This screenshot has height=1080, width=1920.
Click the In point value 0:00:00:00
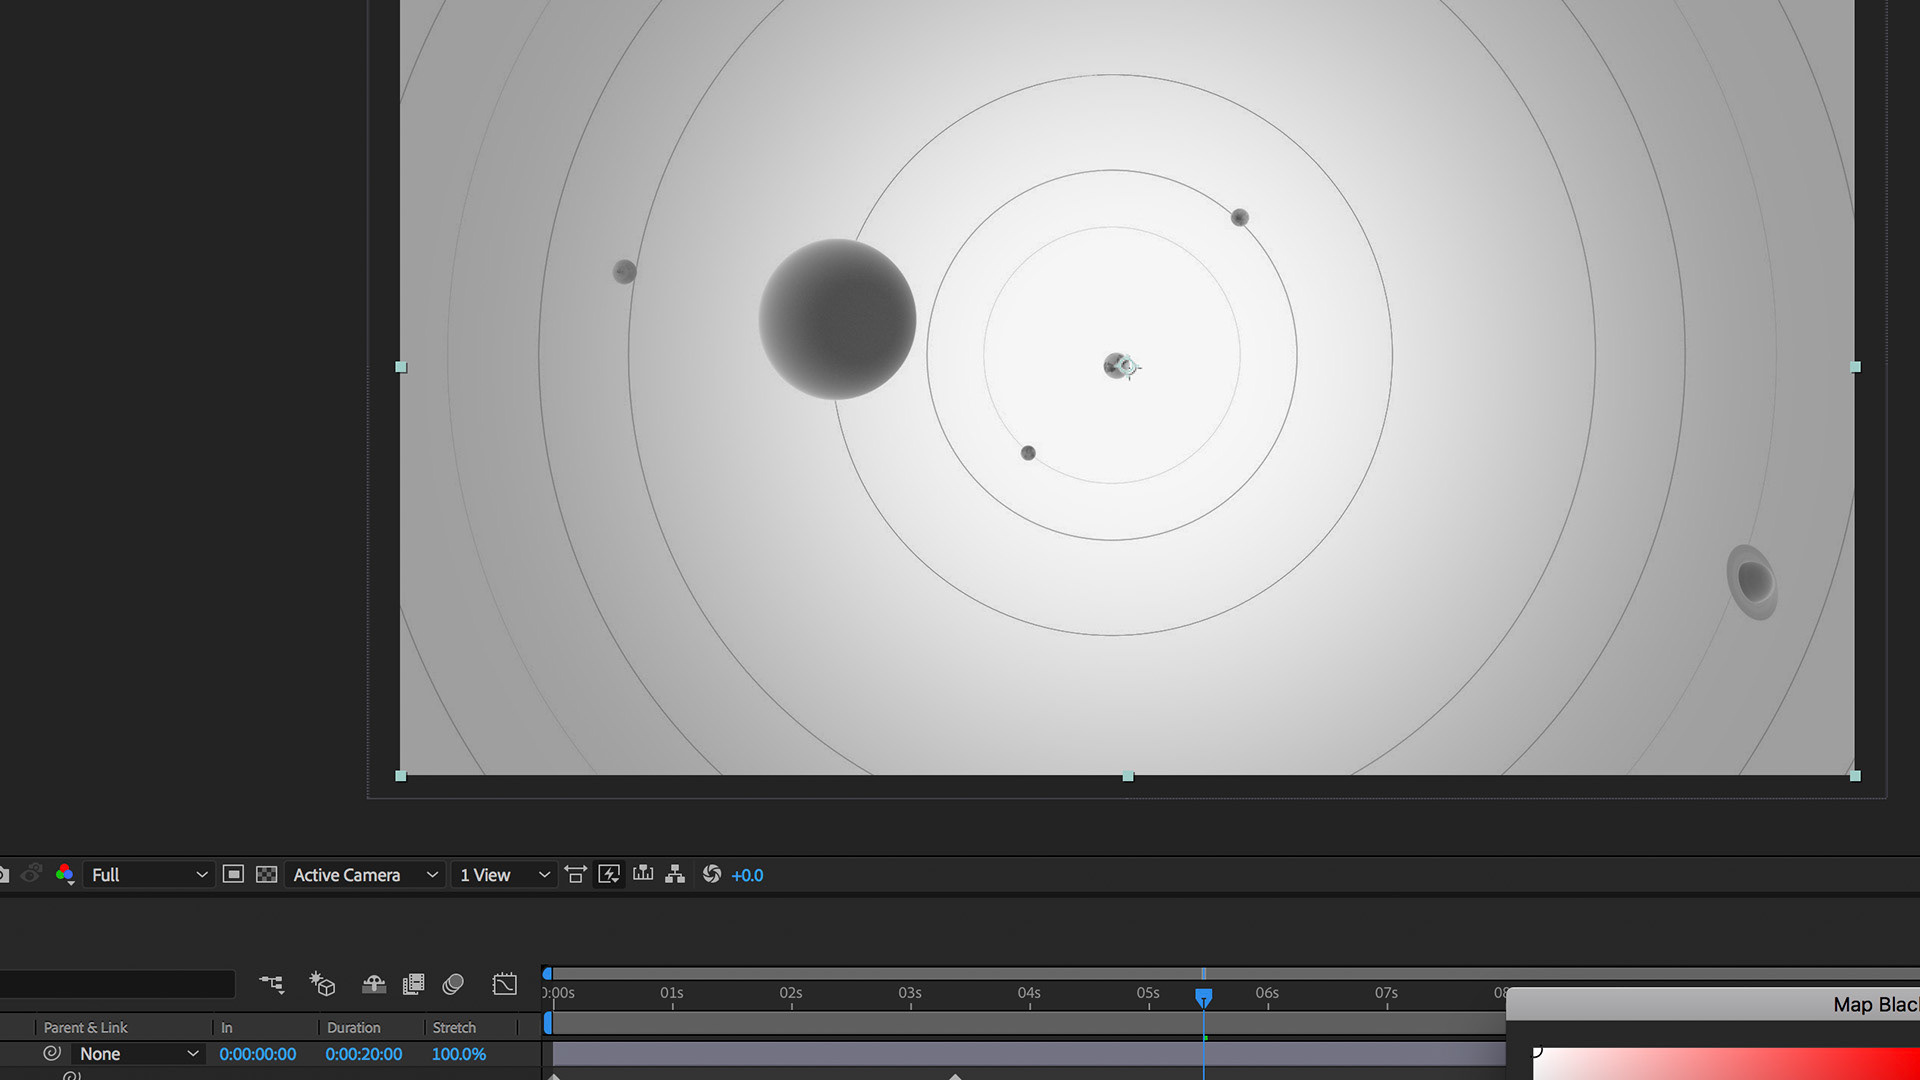pos(257,1054)
